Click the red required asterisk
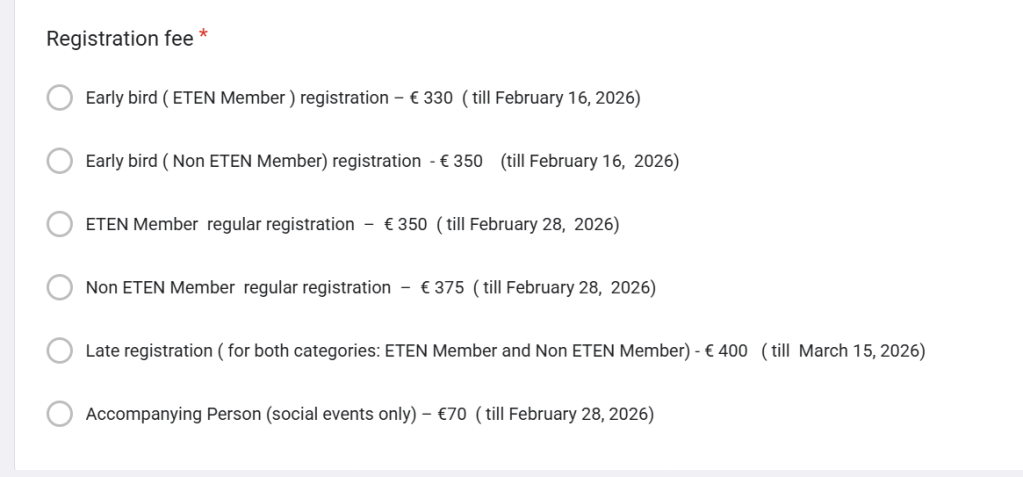This screenshot has width=1023, height=477. (204, 37)
